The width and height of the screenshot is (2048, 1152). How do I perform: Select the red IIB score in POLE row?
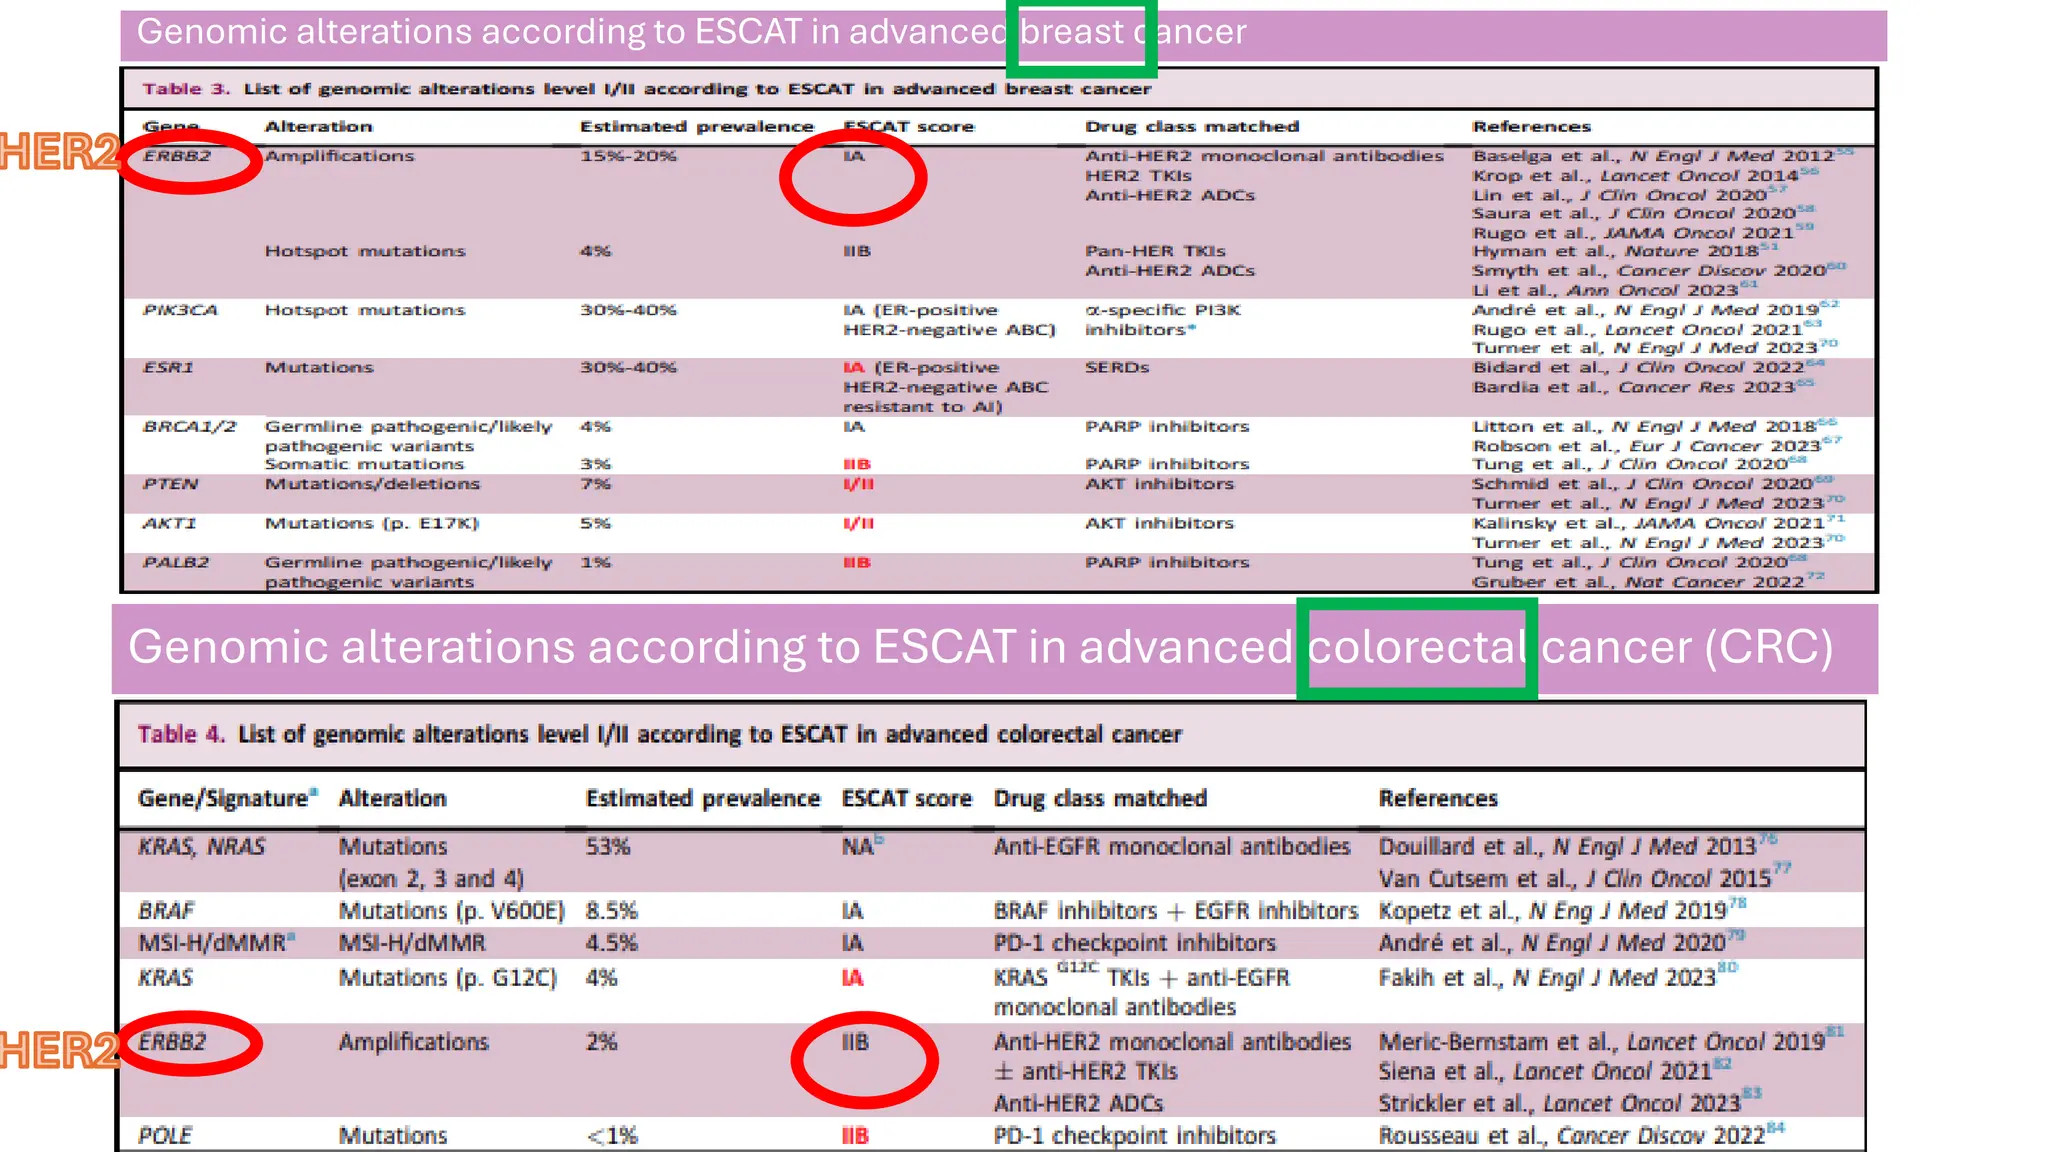click(855, 1136)
